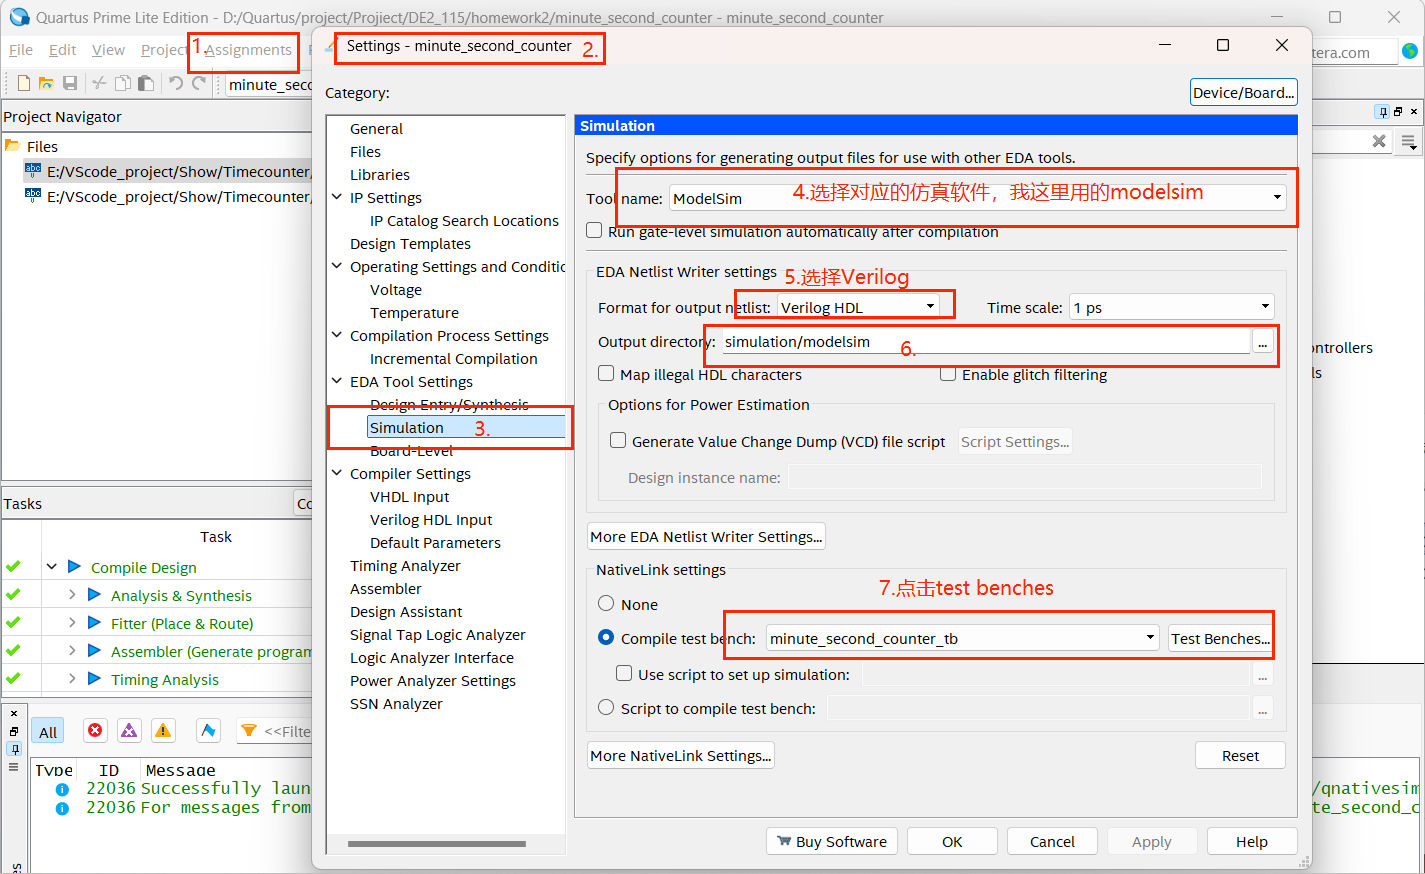Select Script to compile test bench radio

point(606,707)
